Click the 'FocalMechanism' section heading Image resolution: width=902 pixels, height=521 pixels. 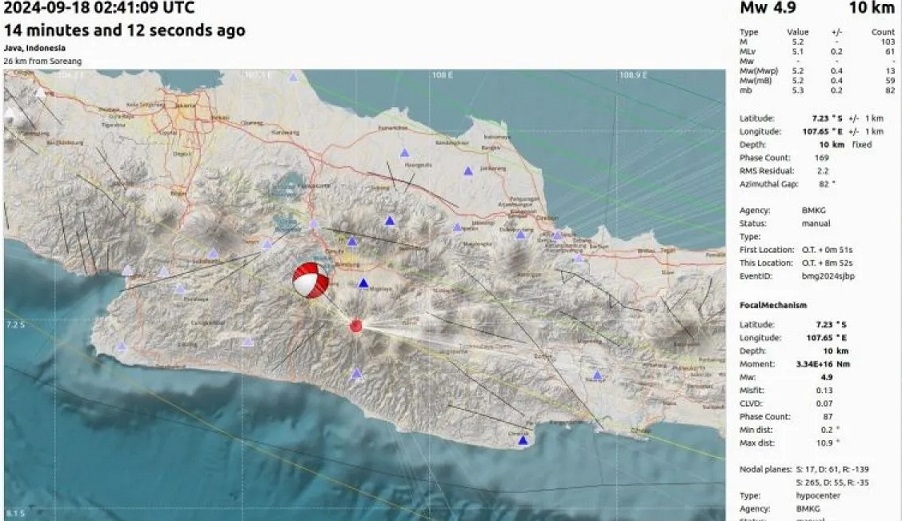tap(773, 305)
